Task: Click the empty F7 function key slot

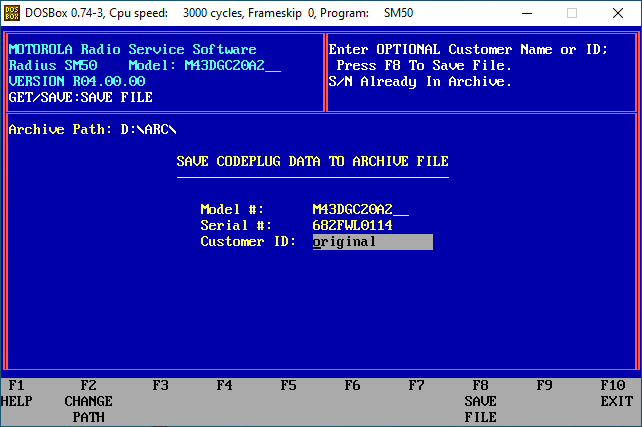Action: click(x=416, y=385)
